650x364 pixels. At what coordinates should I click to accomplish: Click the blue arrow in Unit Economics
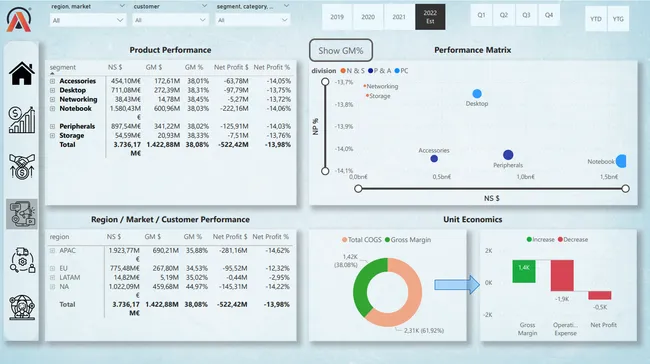[457, 284]
